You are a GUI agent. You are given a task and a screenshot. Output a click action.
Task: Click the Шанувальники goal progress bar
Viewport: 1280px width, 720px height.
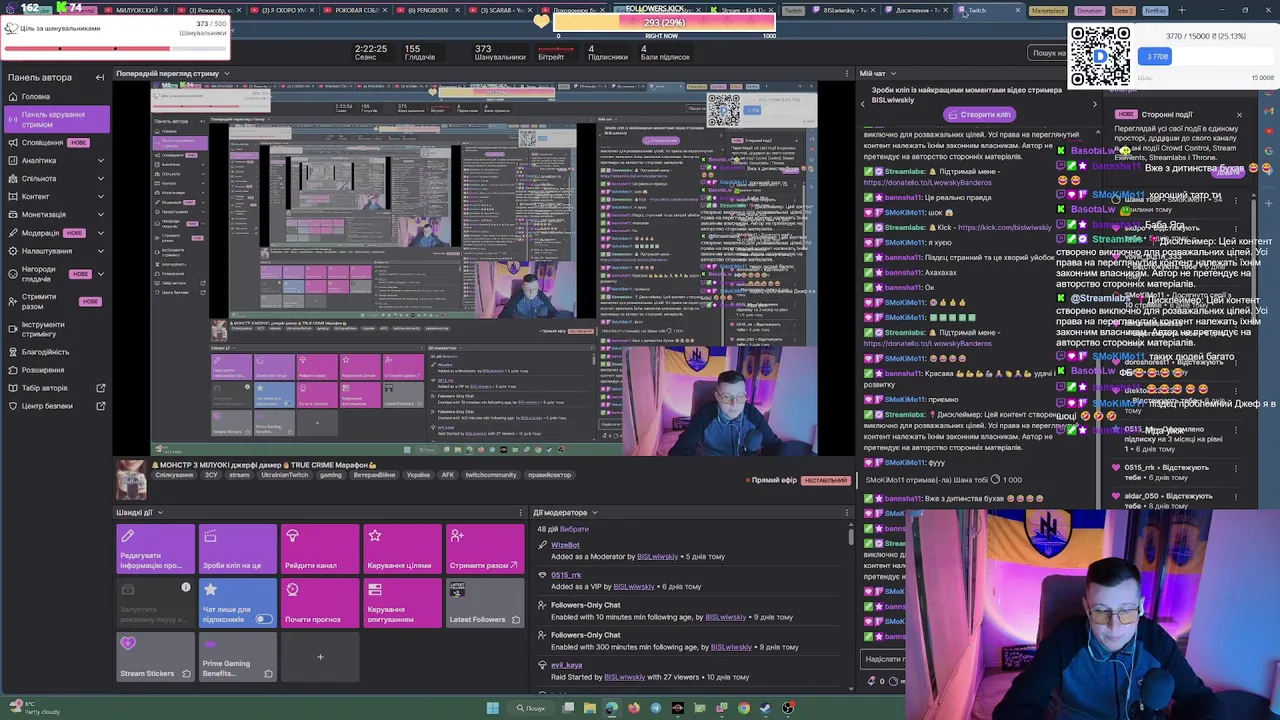[x=115, y=49]
